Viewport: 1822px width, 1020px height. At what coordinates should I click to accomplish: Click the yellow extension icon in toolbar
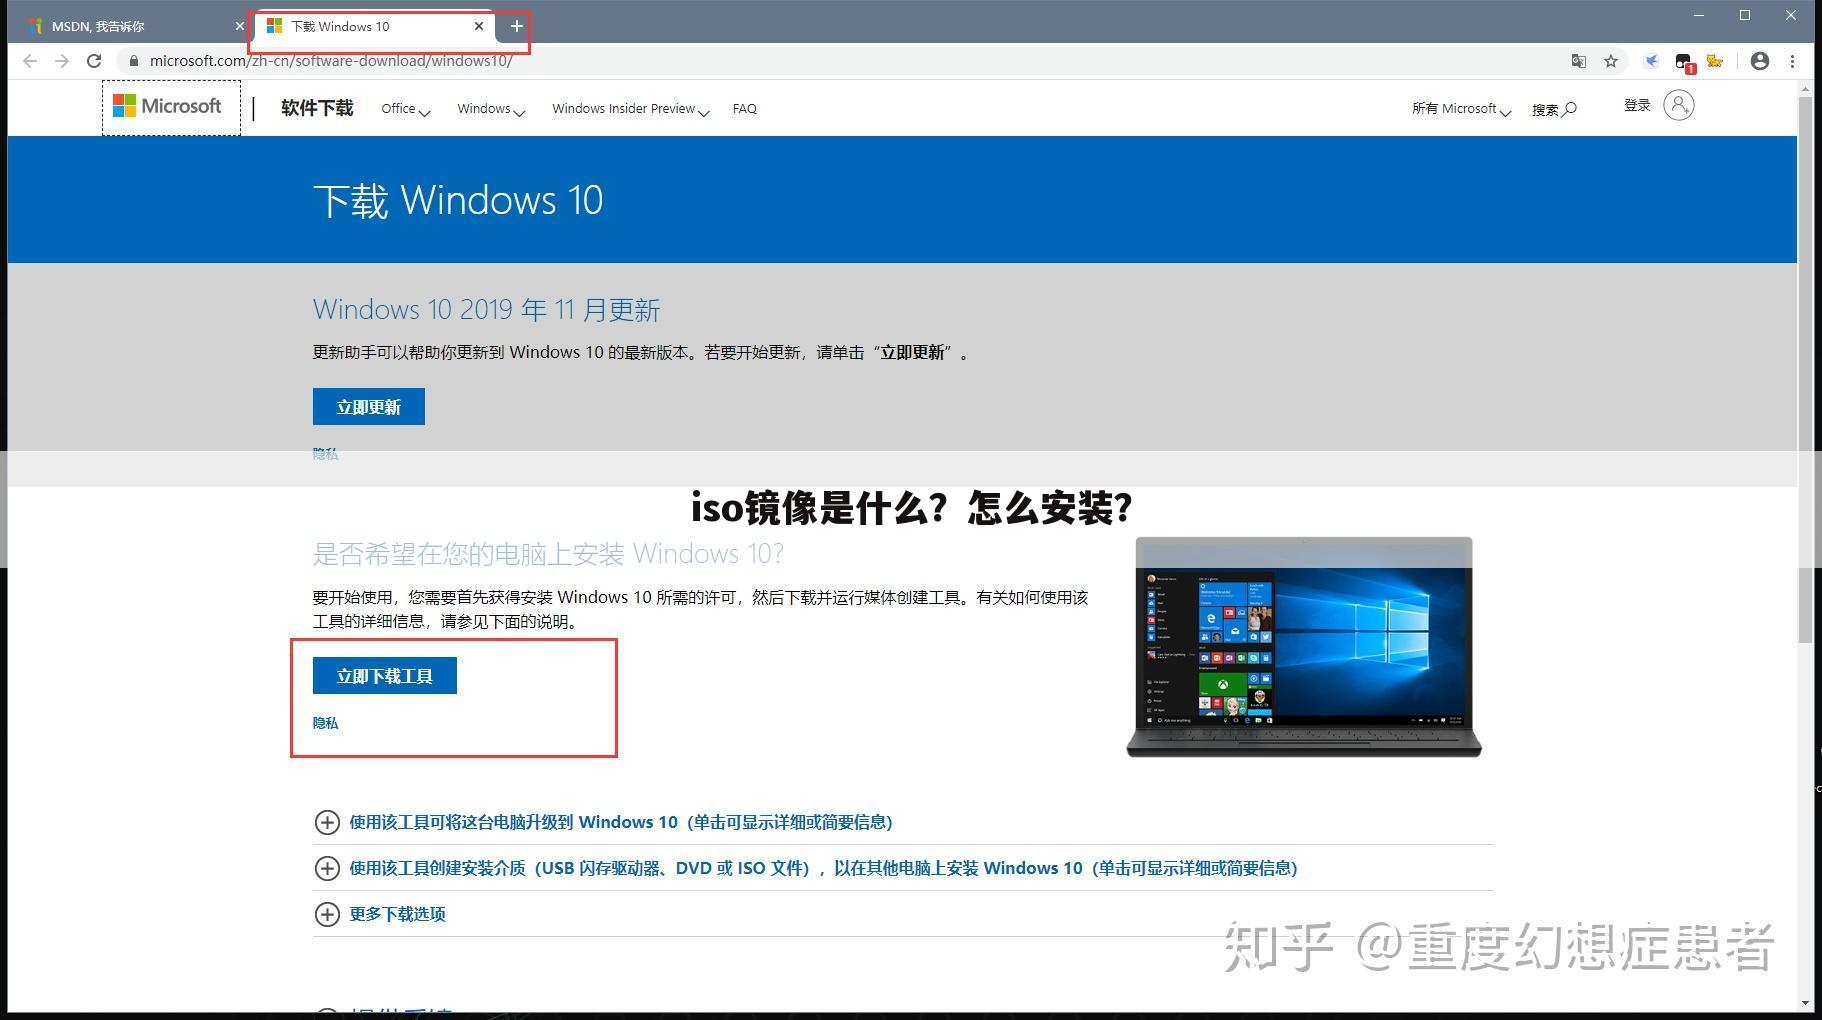click(1716, 61)
